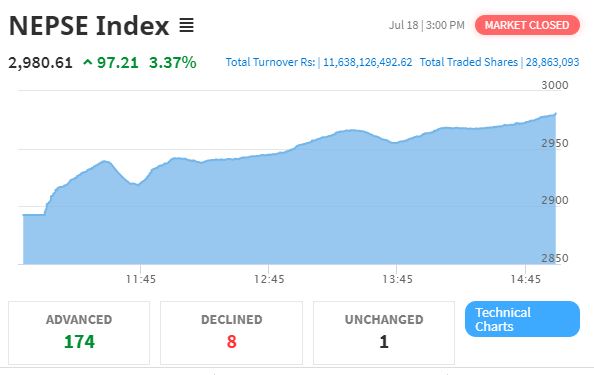The image size is (594, 375).
Task: Click the 97.21 point change value
Action: click(x=118, y=62)
